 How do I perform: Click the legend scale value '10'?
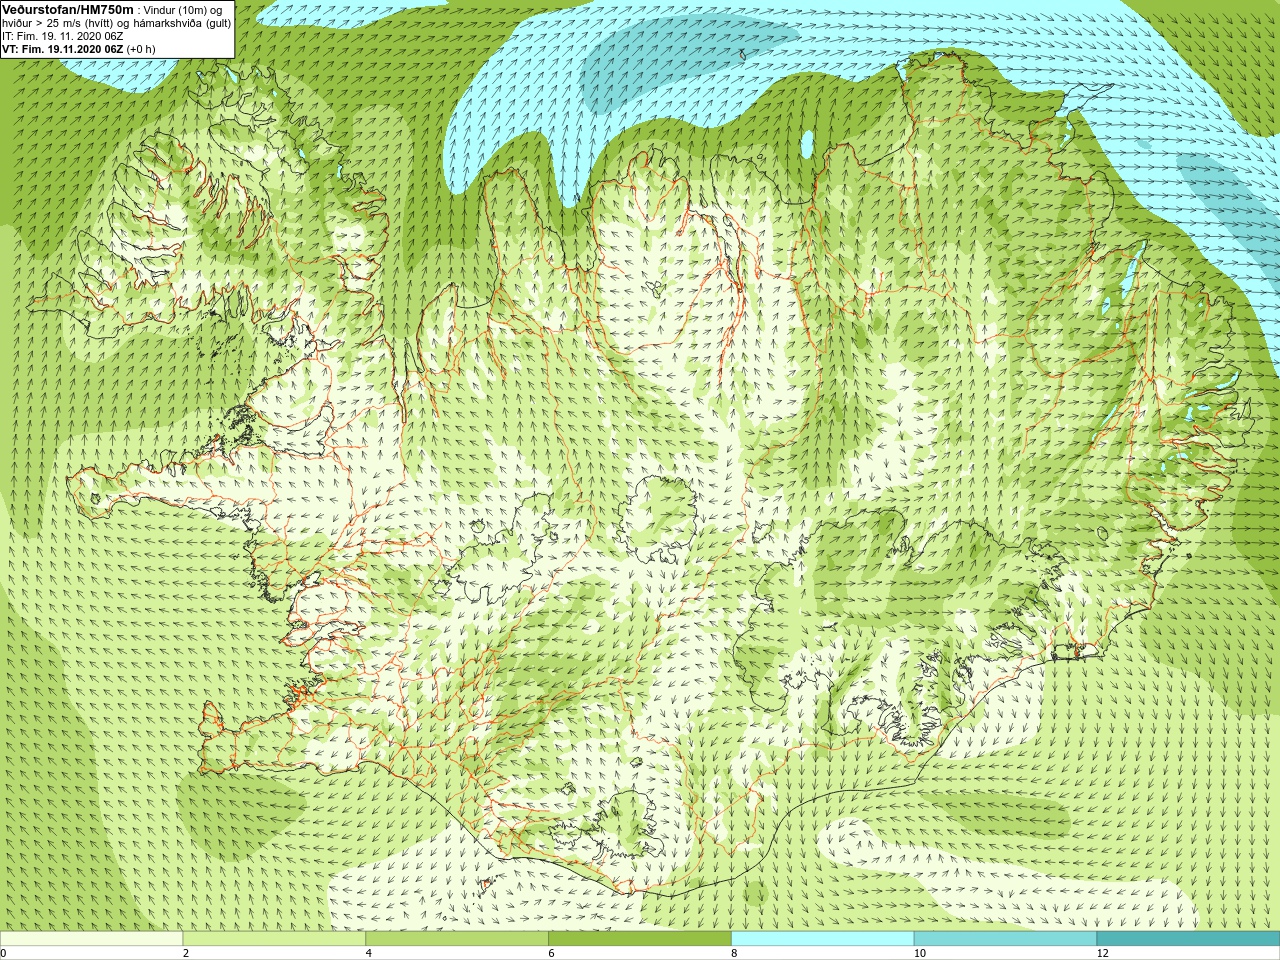click(x=920, y=953)
